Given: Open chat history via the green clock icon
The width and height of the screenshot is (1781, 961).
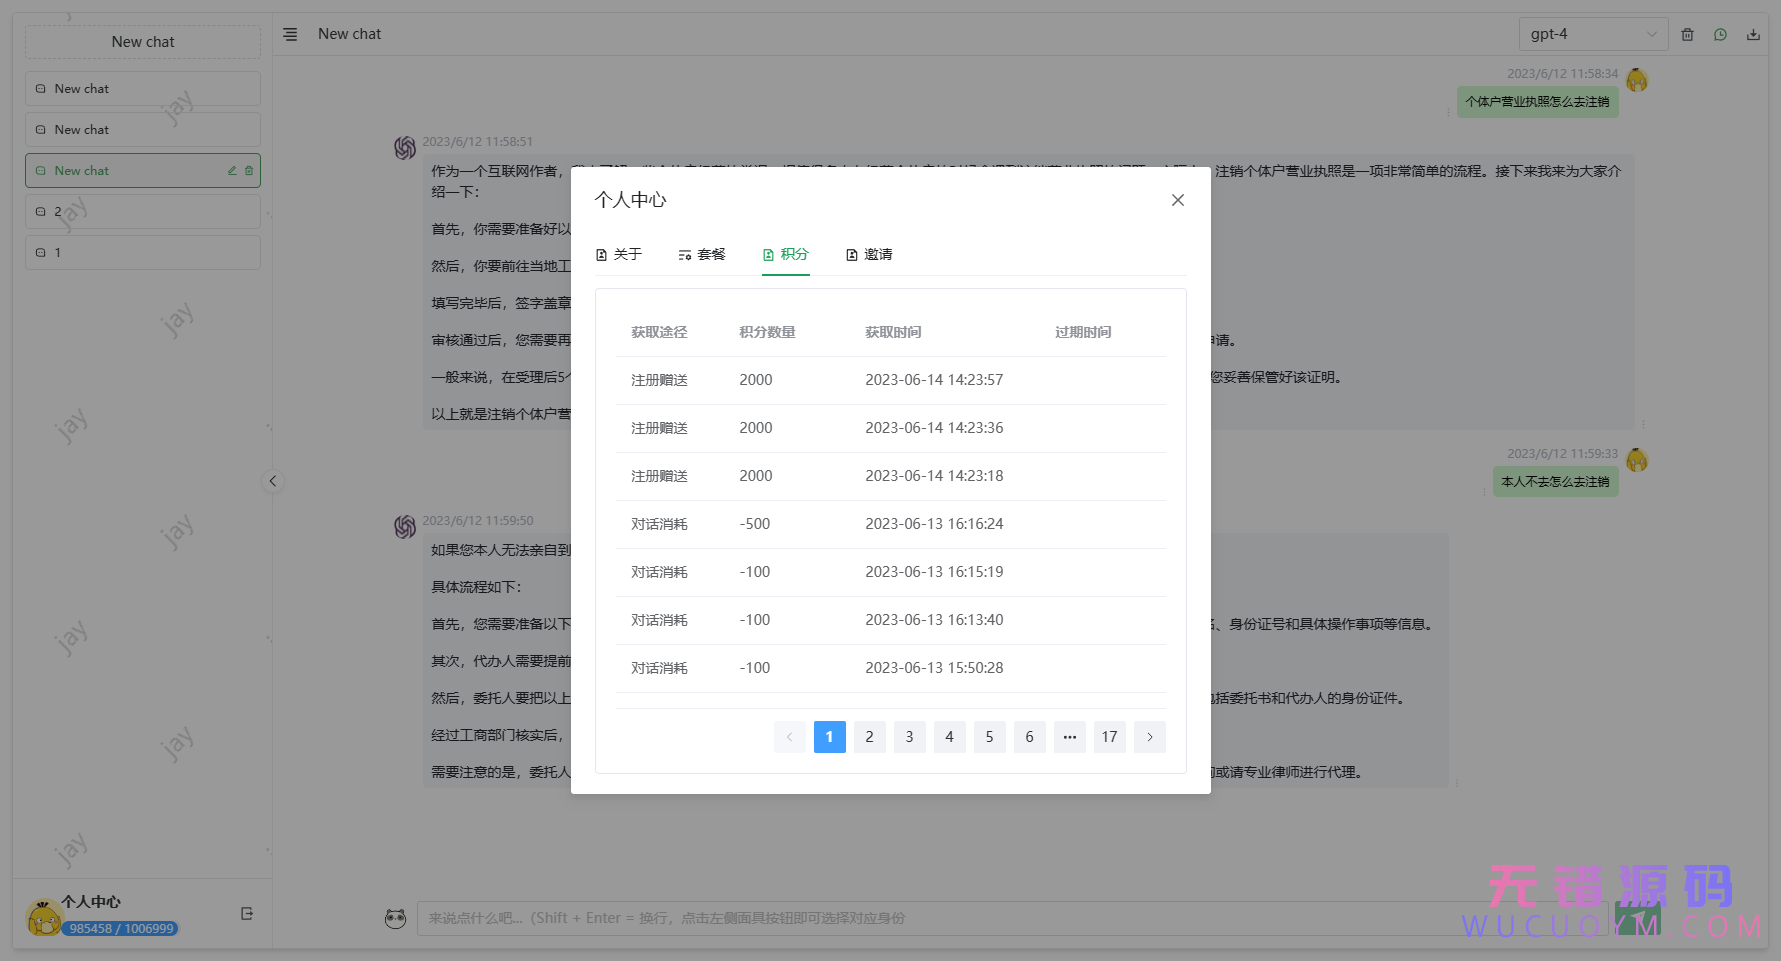Looking at the screenshot, I should click(1721, 33).
